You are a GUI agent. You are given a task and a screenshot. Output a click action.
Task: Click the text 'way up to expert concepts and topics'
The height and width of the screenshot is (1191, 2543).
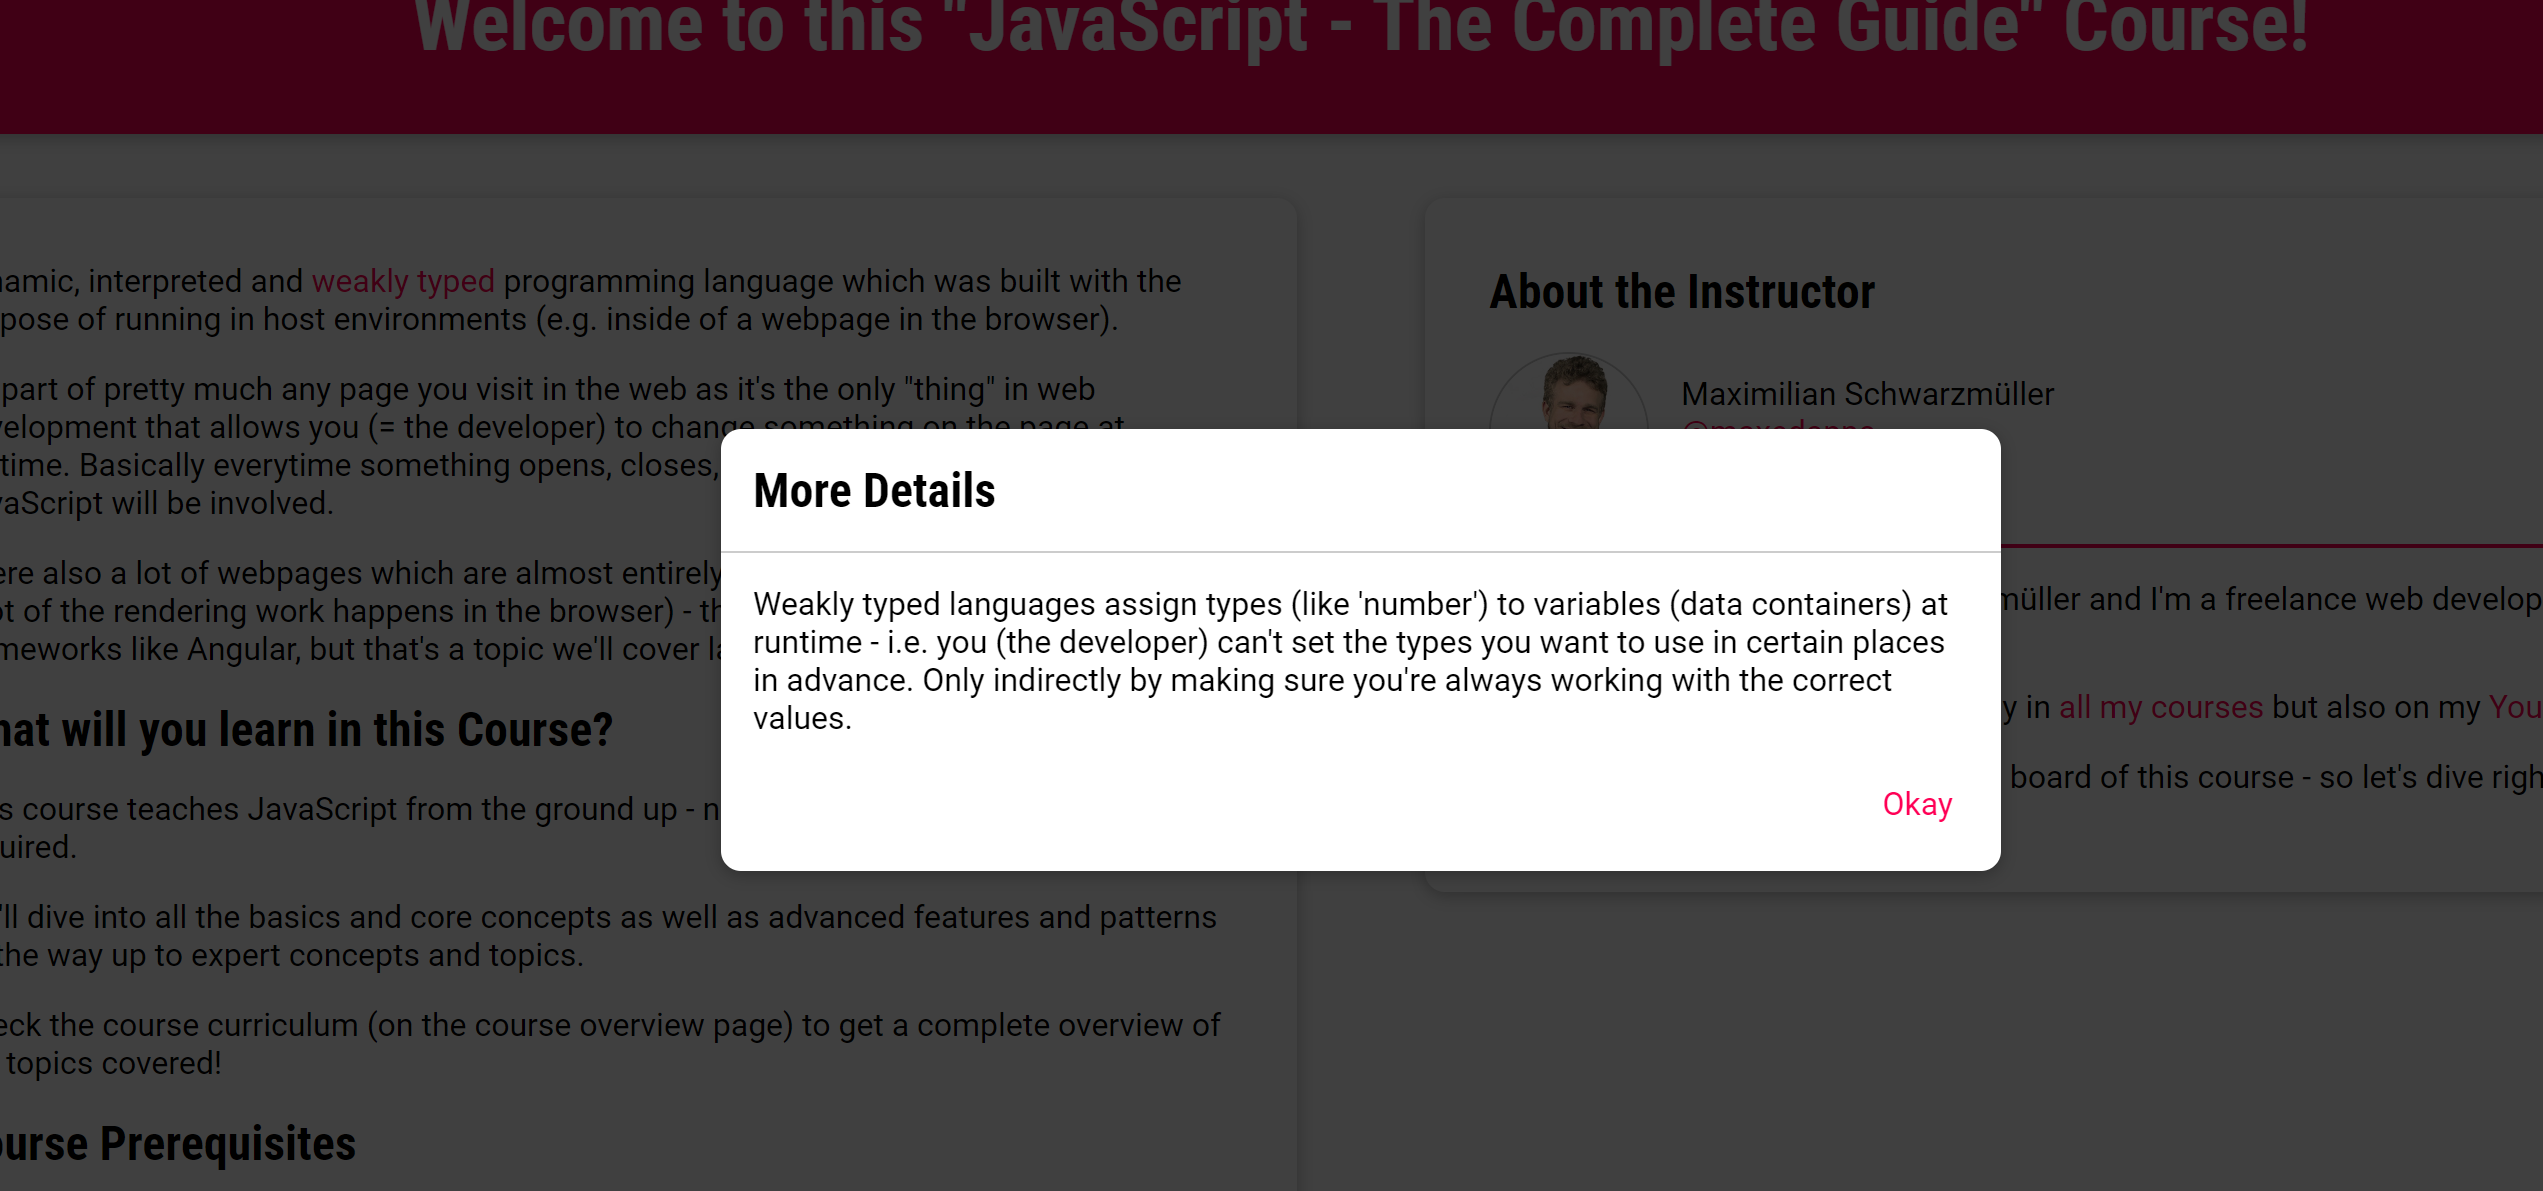pos(315,955)
